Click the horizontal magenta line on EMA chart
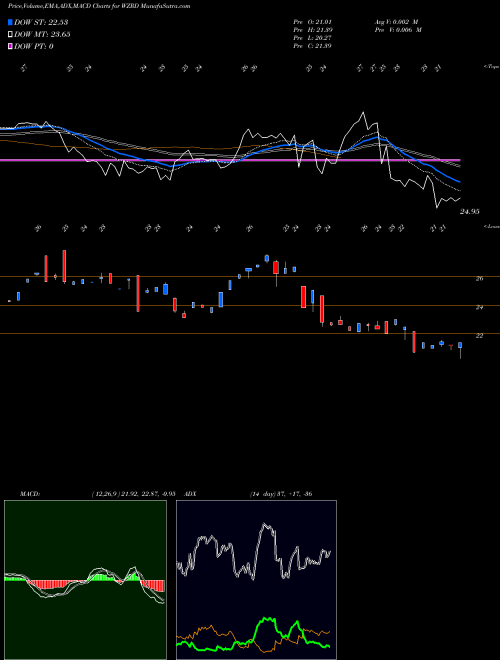 pos(230,160)
